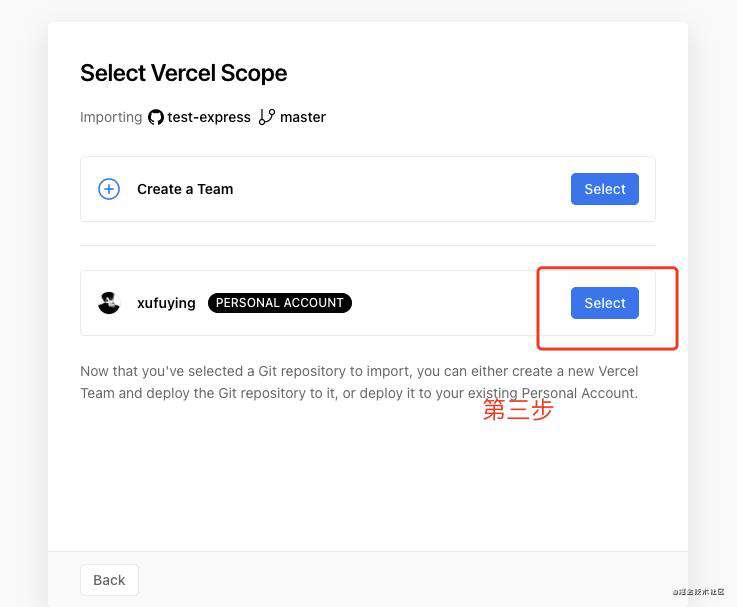737x607 pixels.
Task: Click the red 第三步 annotation text
Action: click(517, 410)
